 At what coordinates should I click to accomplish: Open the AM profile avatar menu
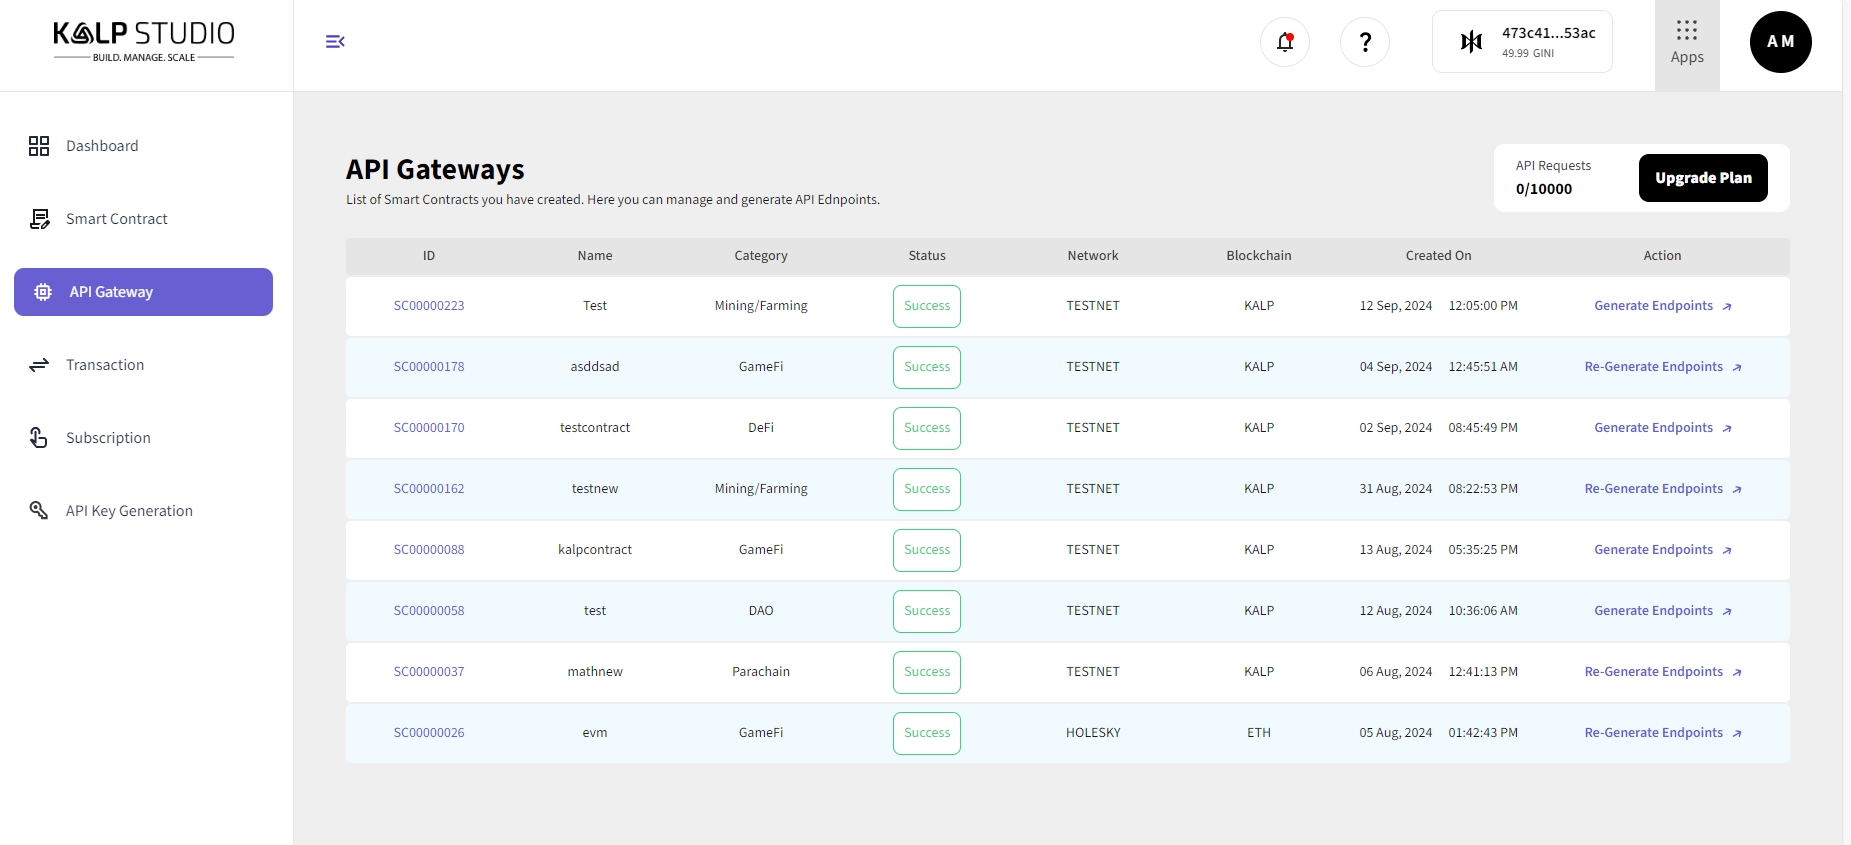[x=1780, y=42]
